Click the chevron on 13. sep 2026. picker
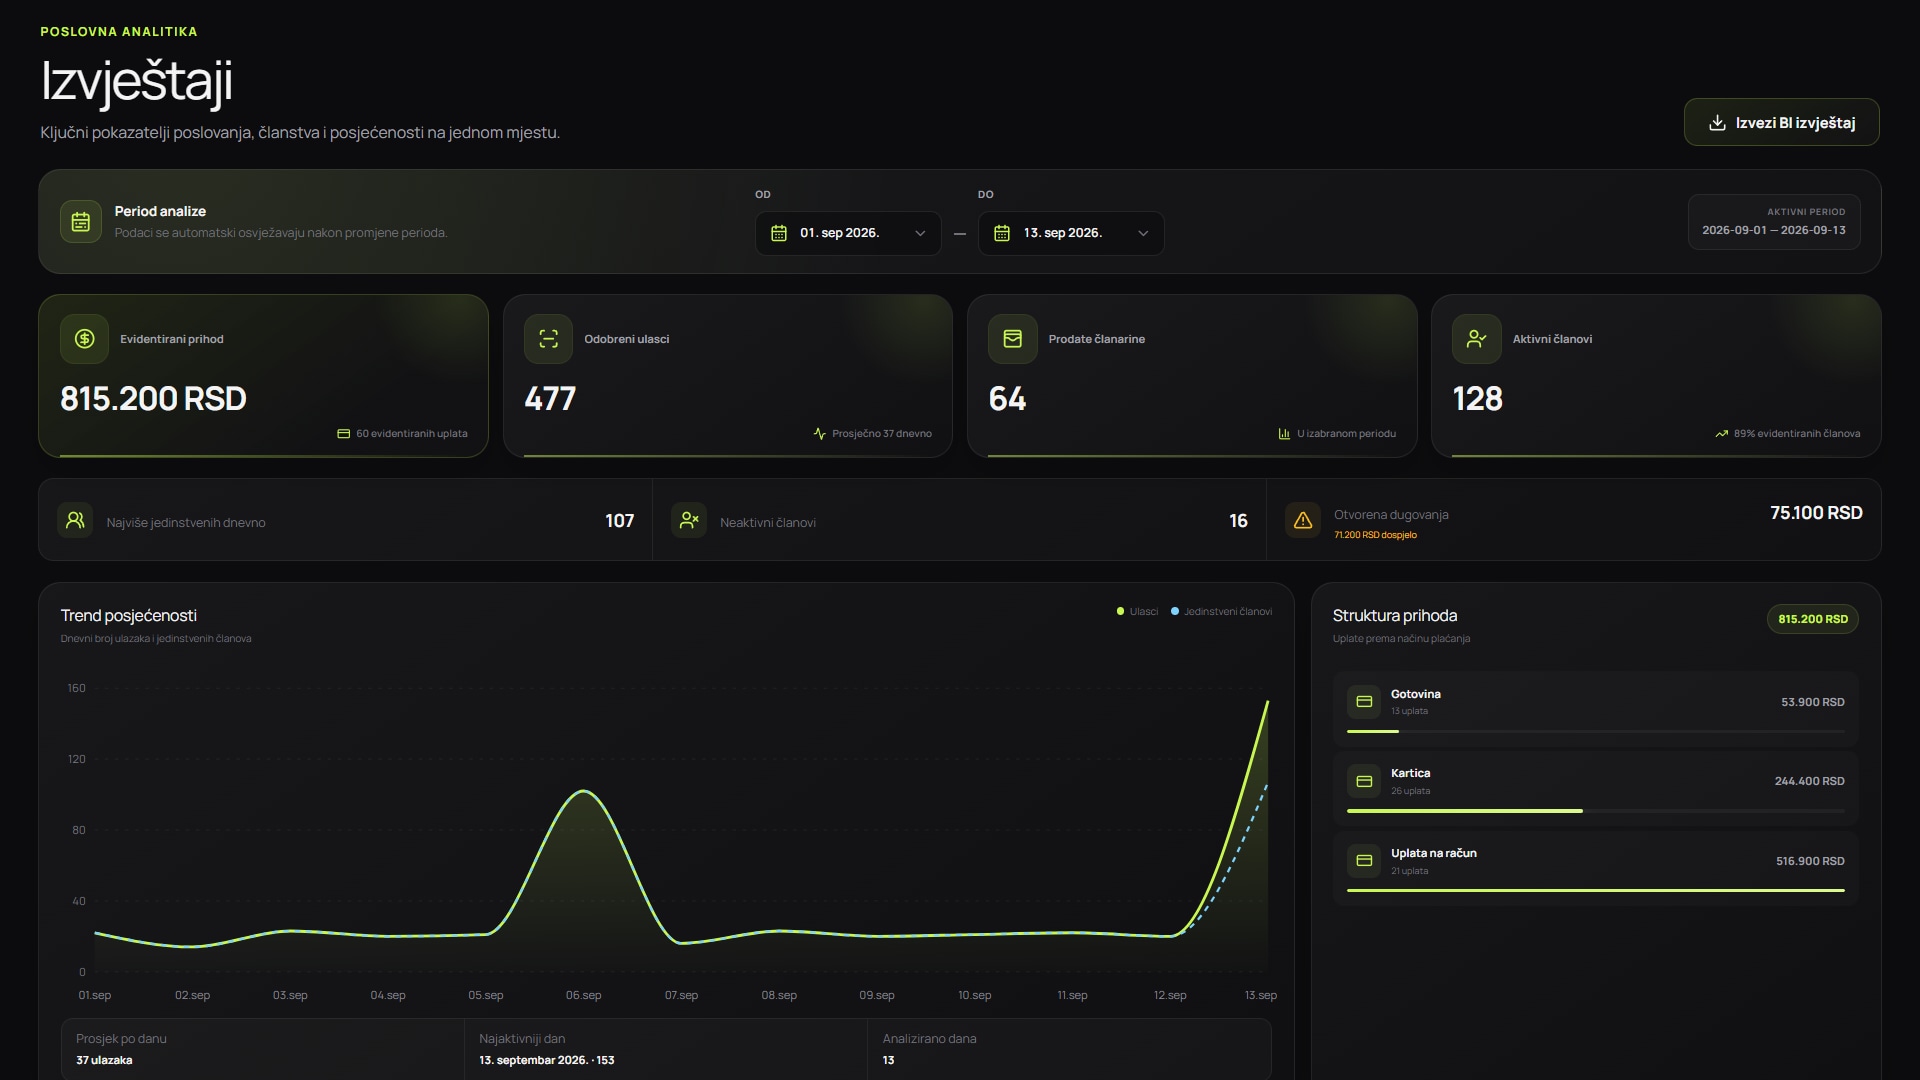The height and width of the screenshot is (1080, 1920). (x=1143, y=233)
